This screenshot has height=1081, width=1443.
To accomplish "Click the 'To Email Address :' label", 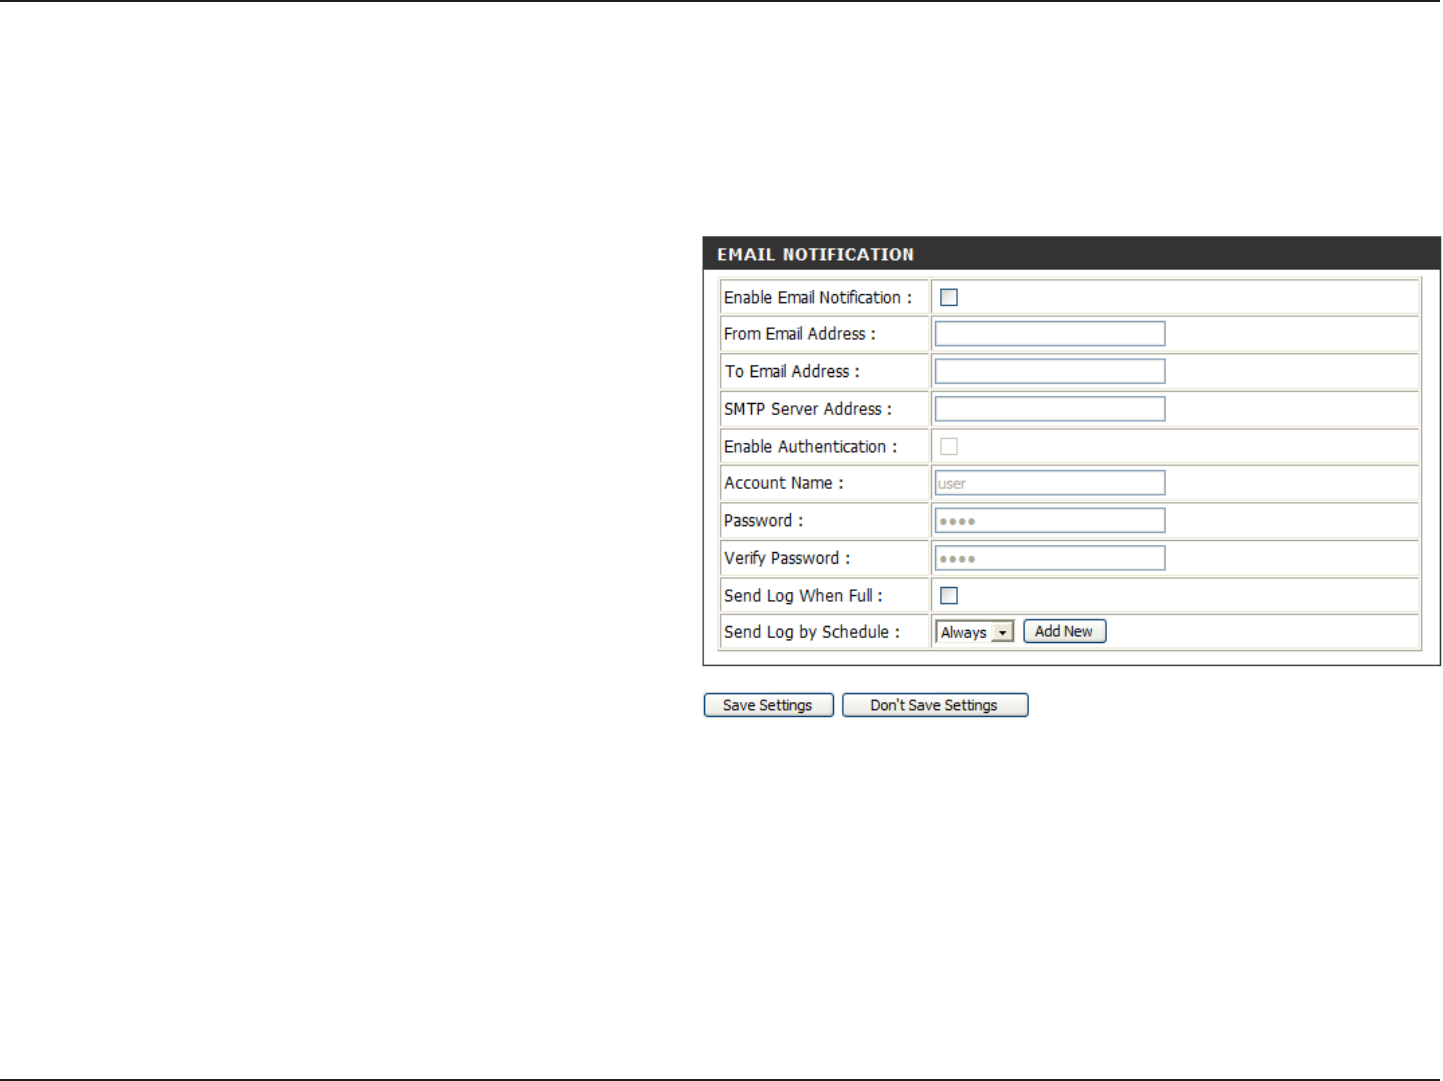I will coord(792,372).
